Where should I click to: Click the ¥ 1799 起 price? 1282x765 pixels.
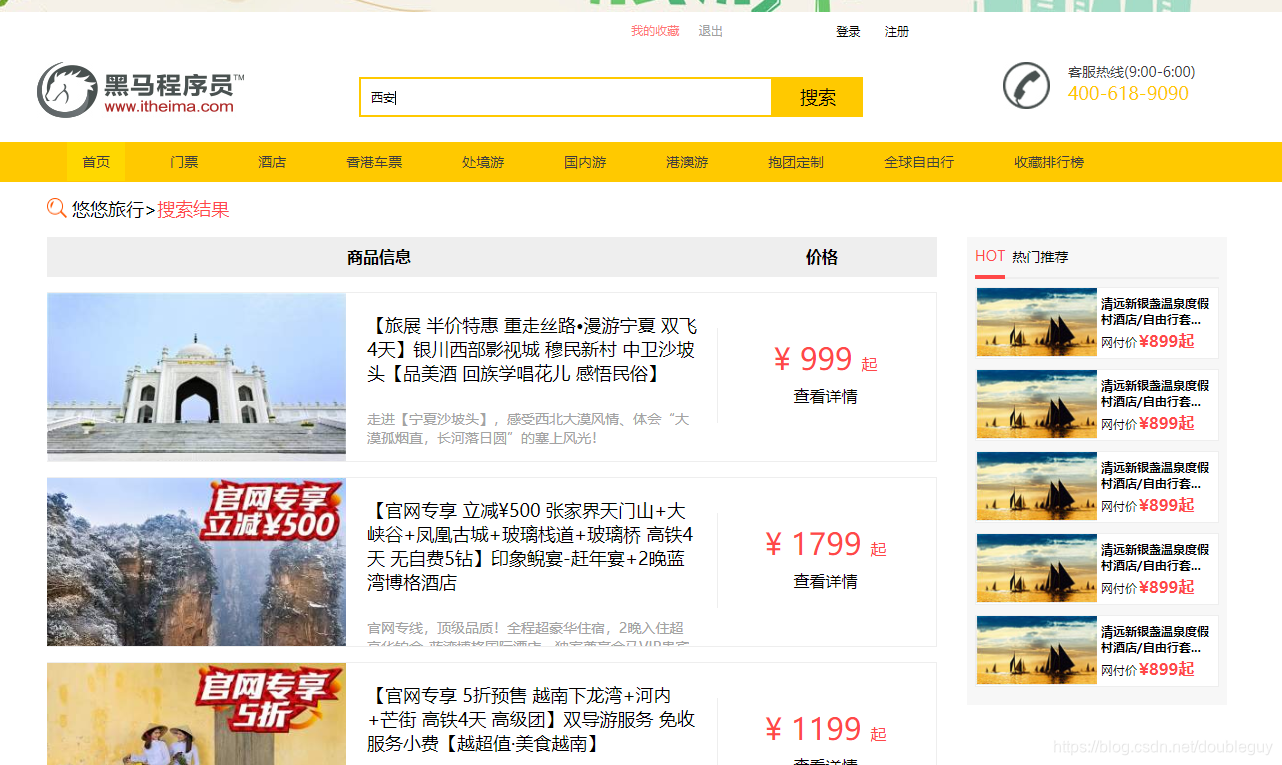tap(826, 544)
